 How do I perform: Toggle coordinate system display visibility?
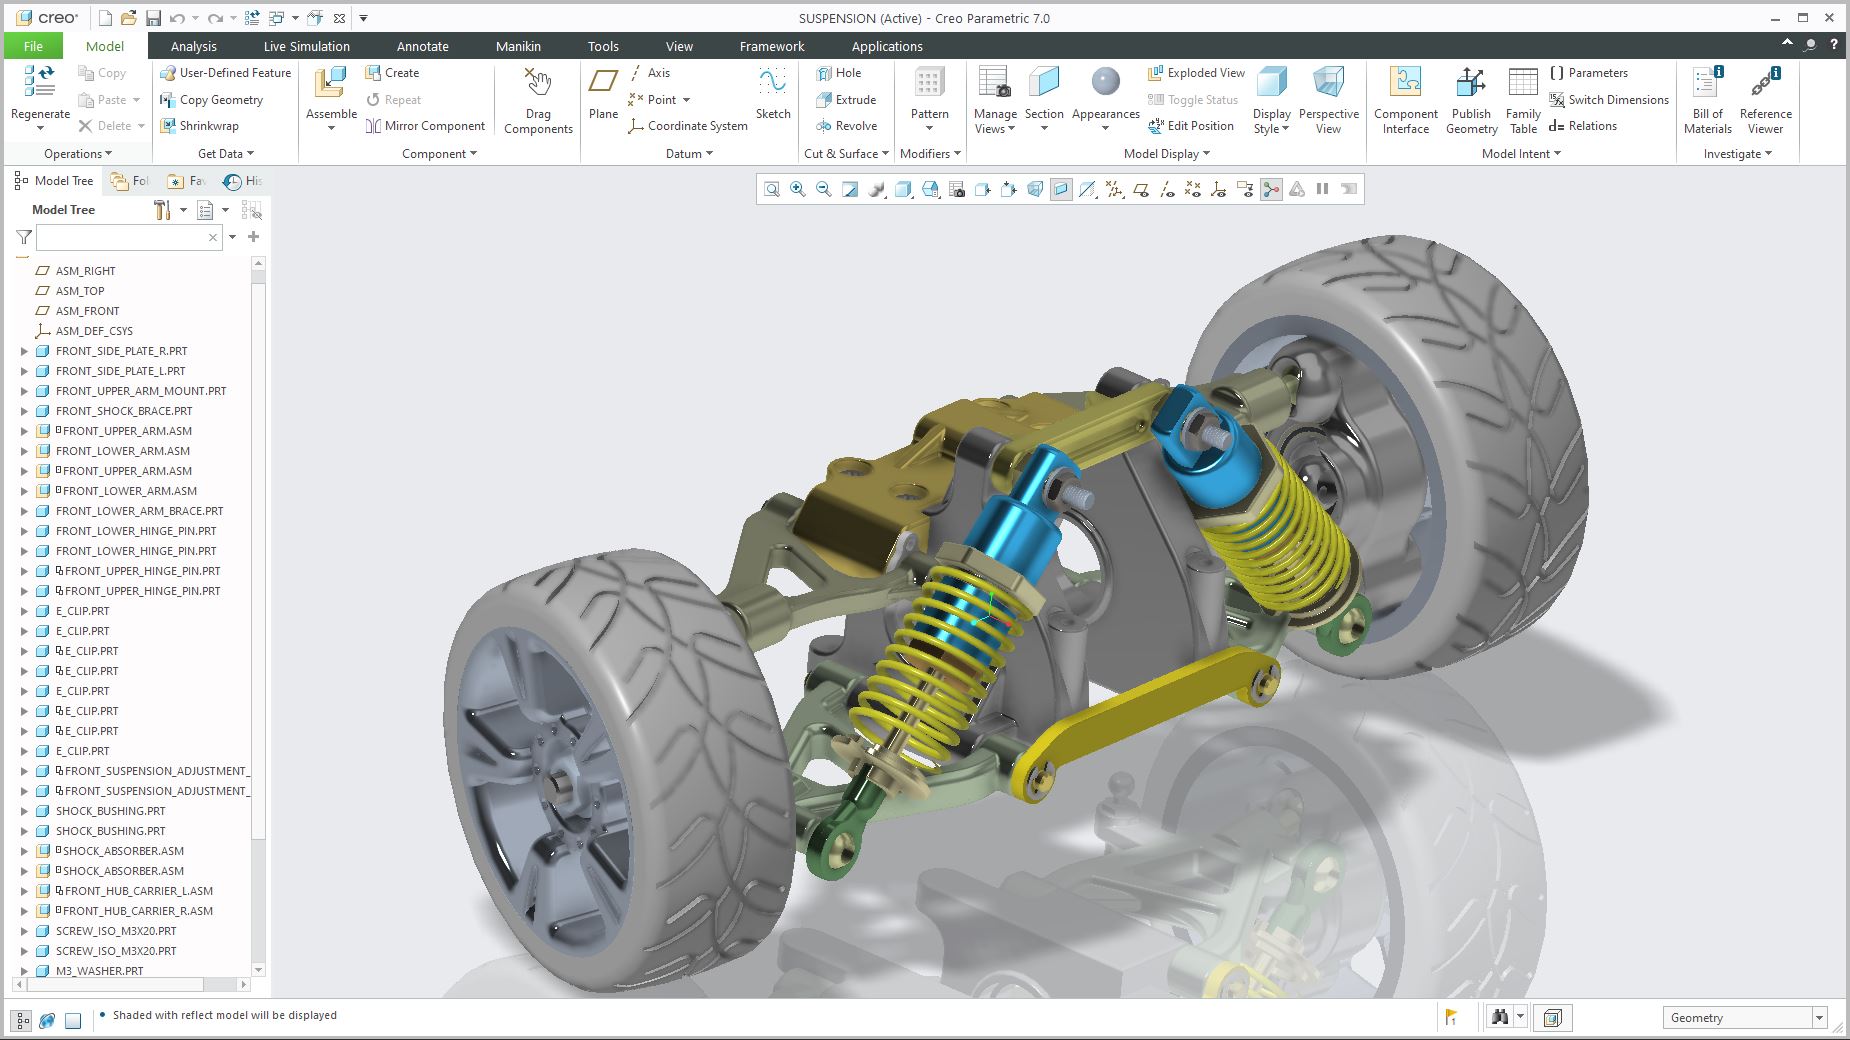1219,189
